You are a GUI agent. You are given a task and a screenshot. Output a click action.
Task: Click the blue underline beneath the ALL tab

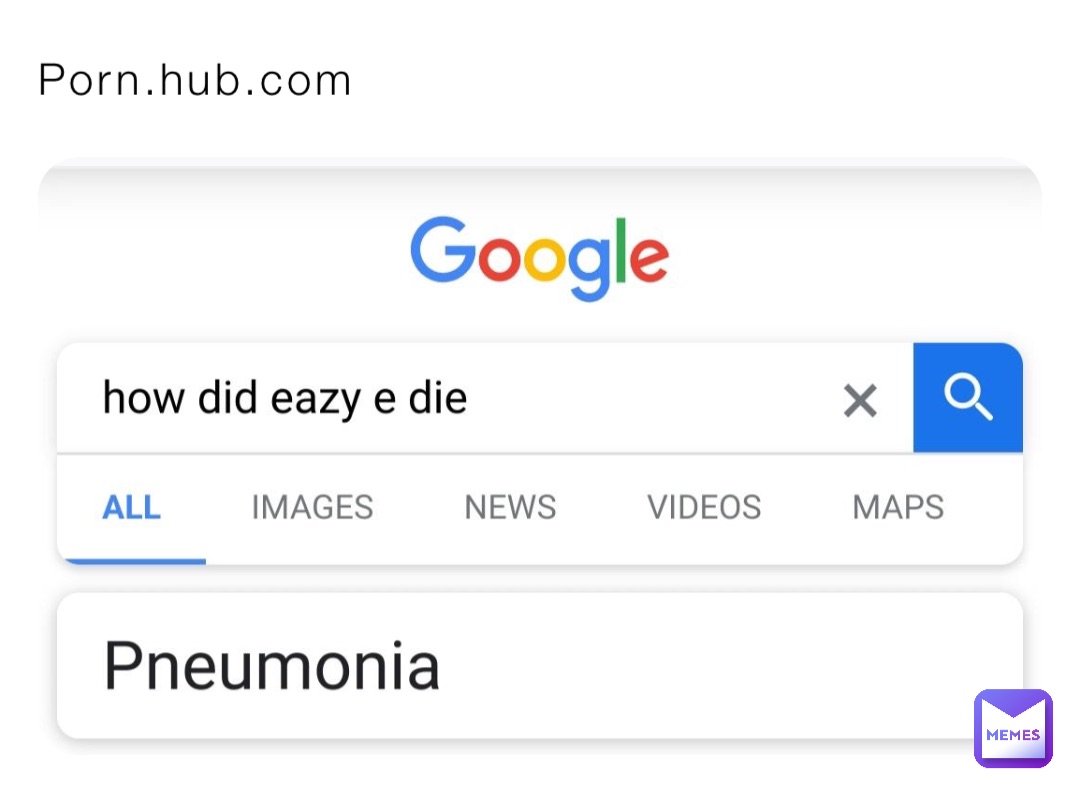(x=131, y=561)
